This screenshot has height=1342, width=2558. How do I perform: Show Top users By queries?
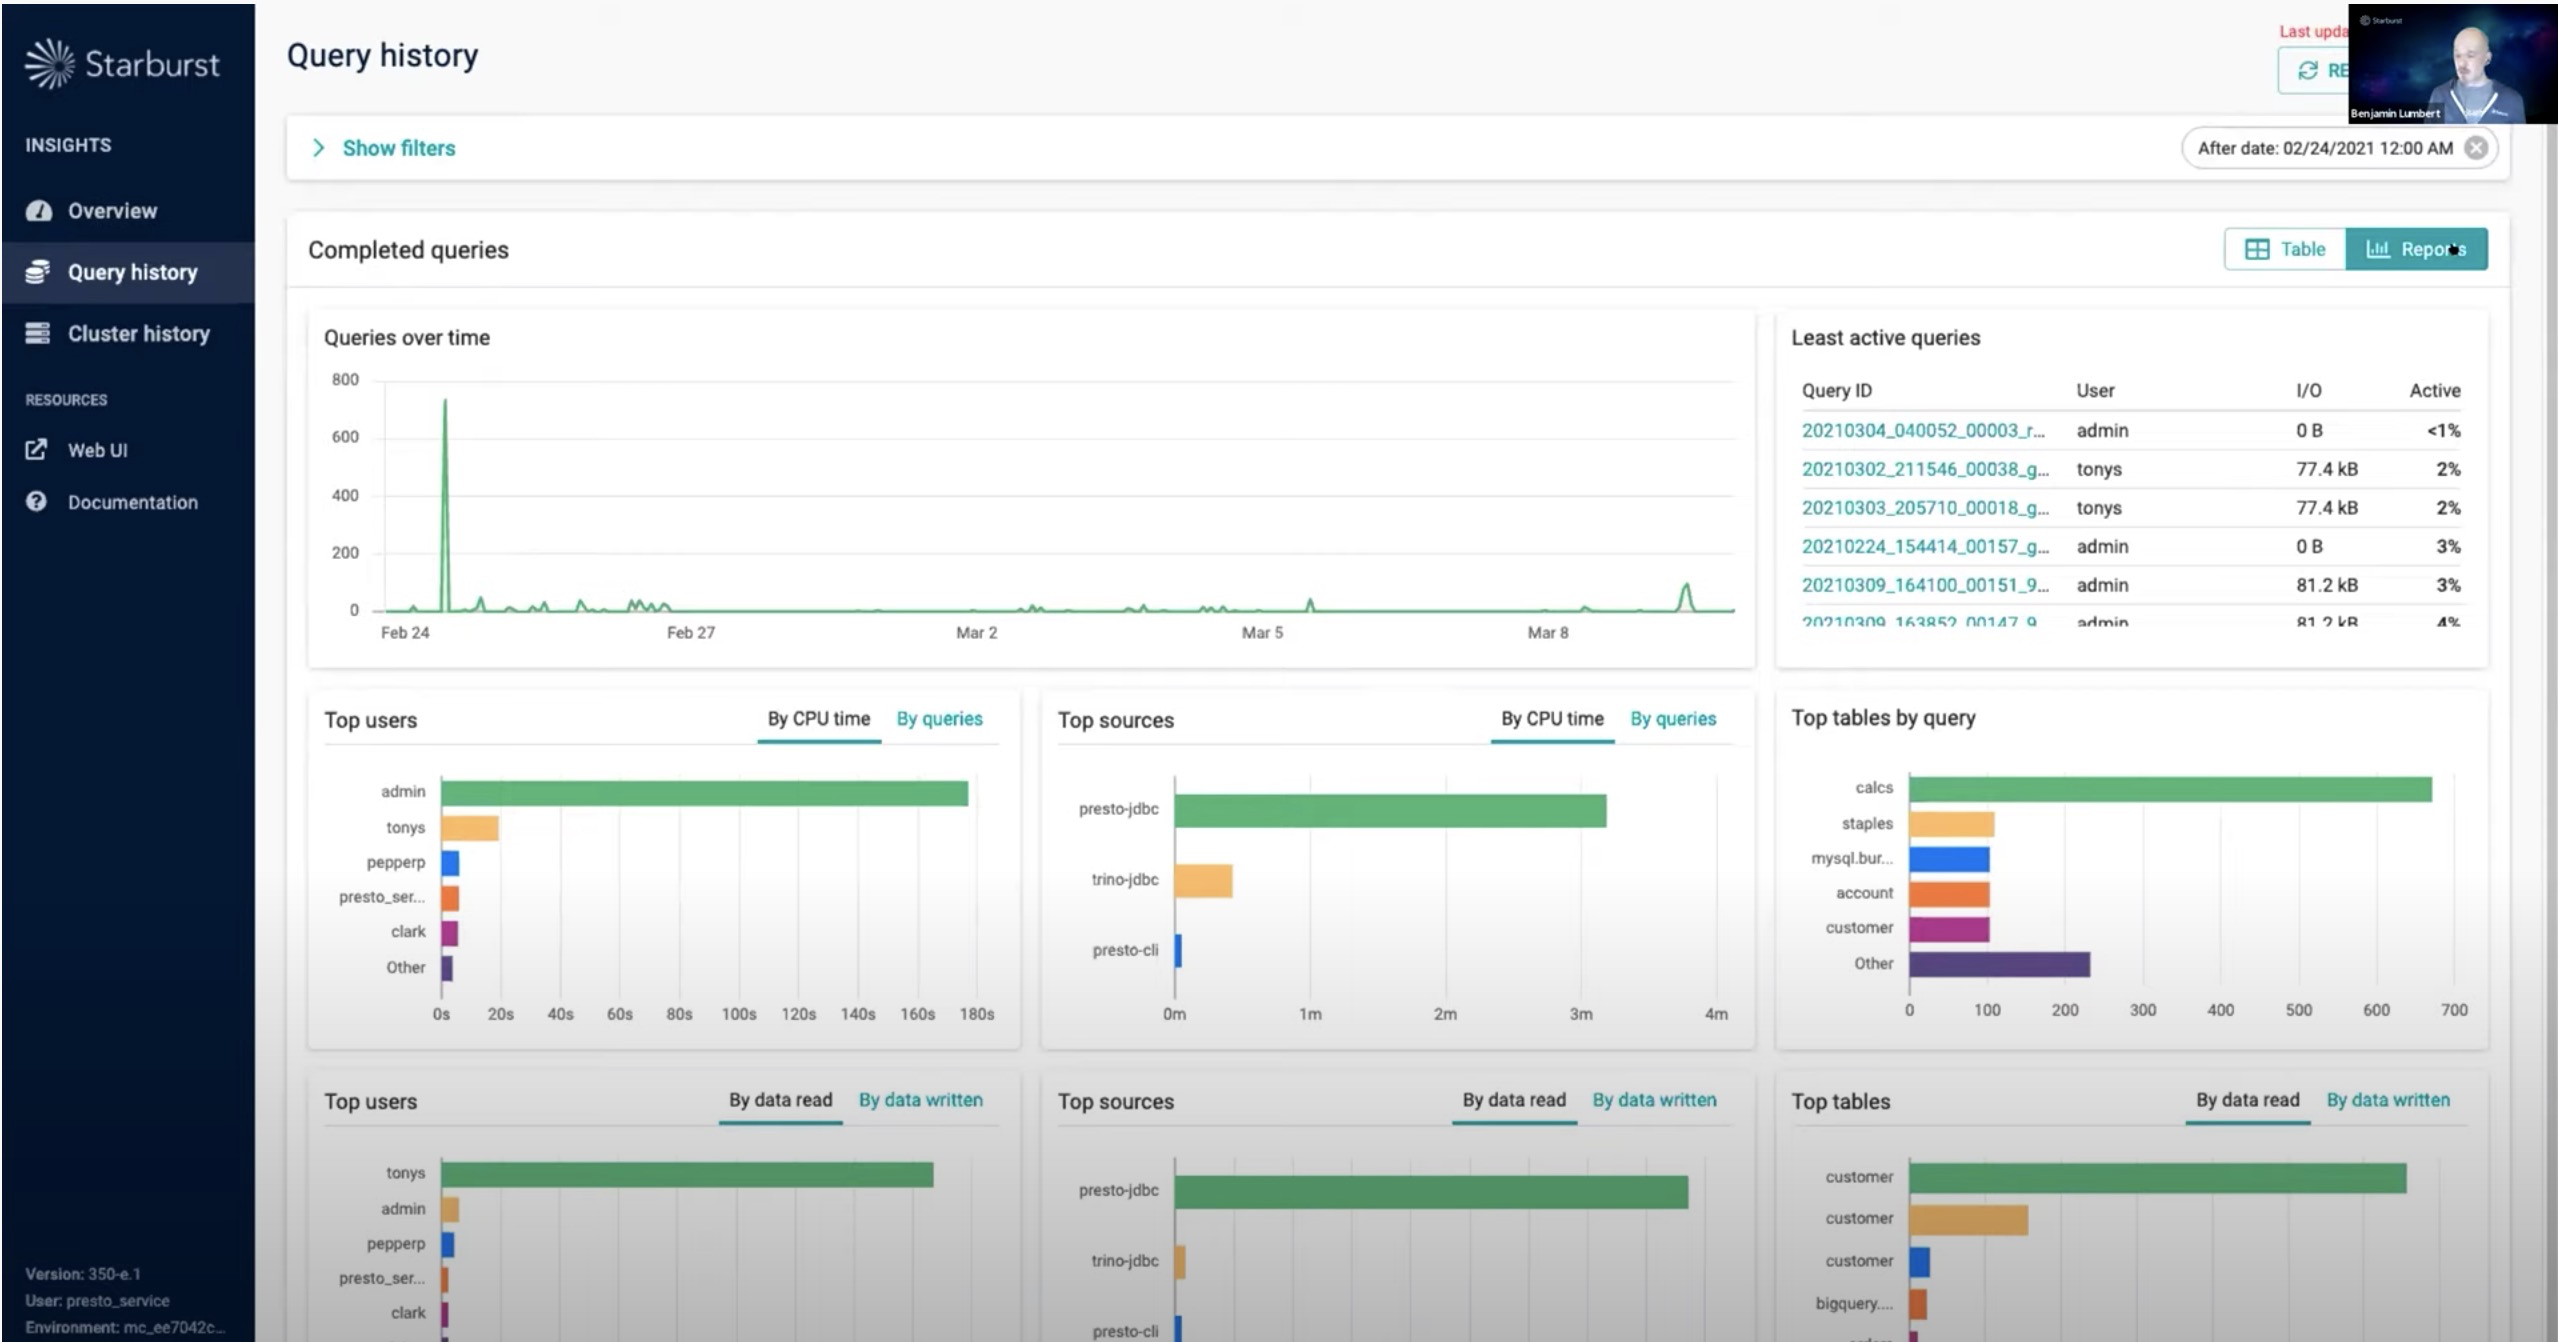tap(939, 719)
